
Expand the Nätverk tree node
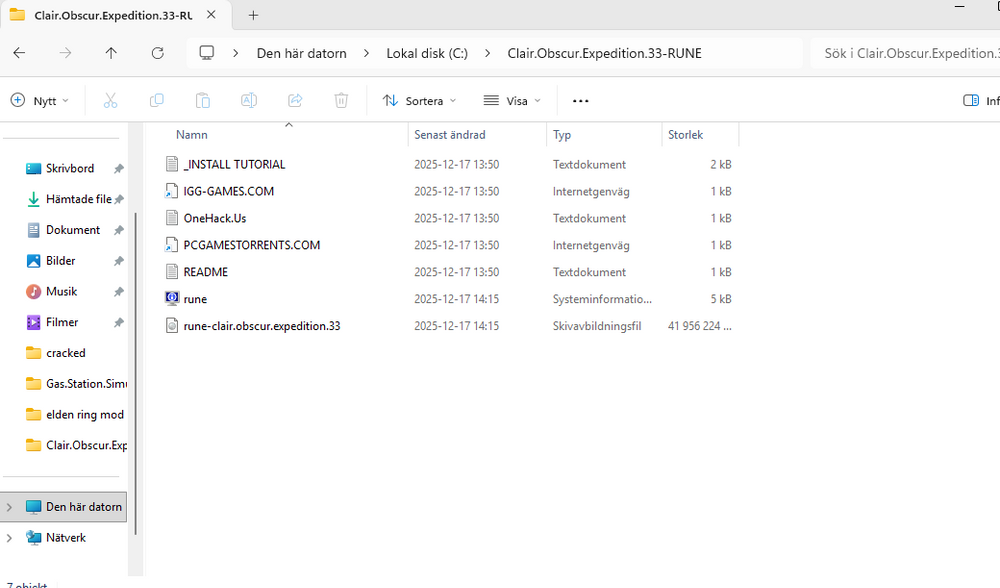[9, 538]
